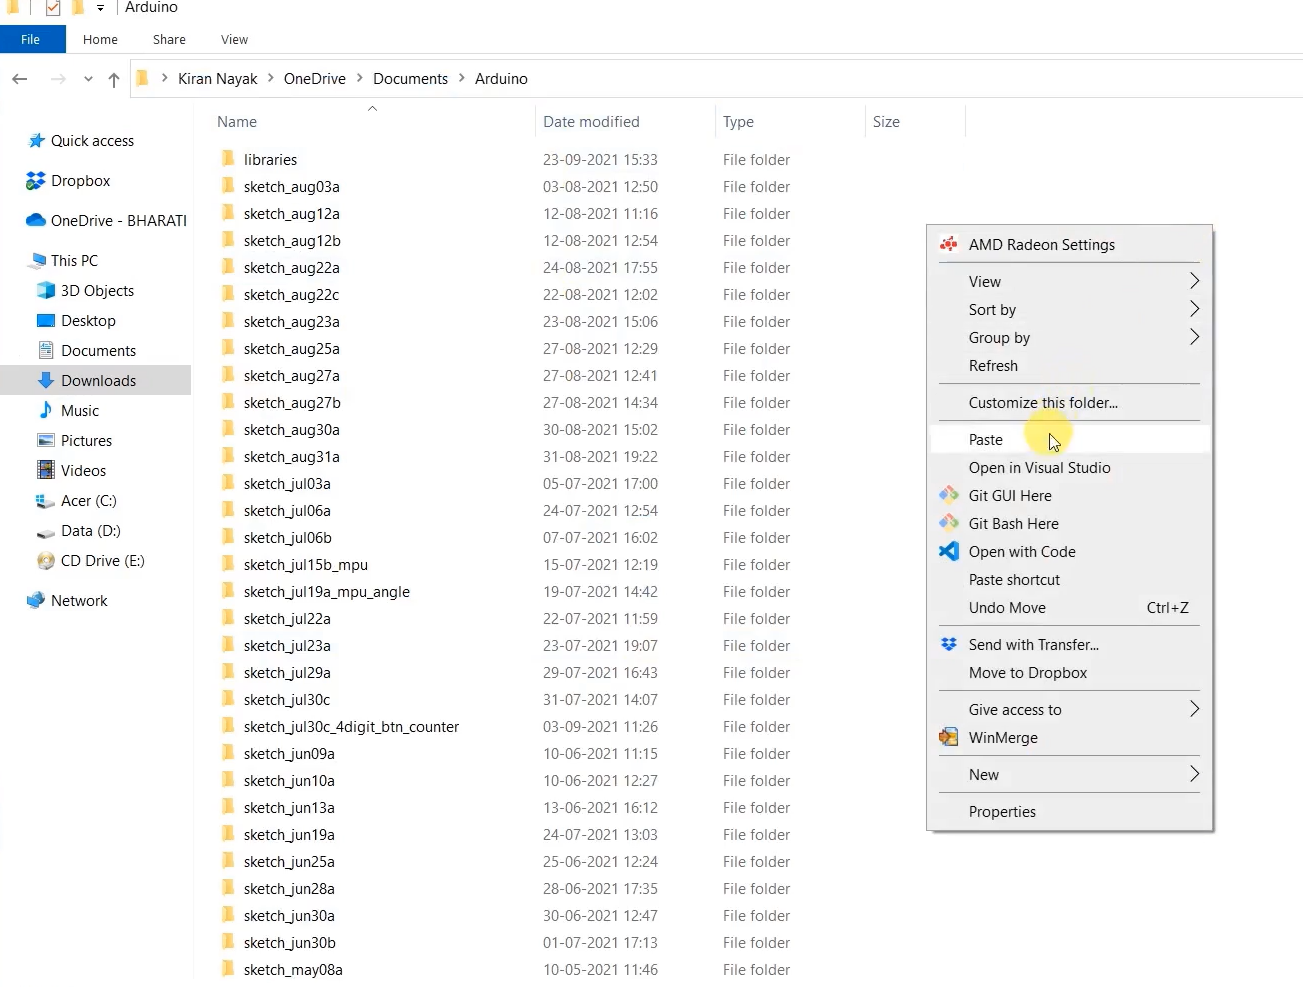The image size is (1303, 987).
Task: Choose Move to Dropbox
Action: point(1069,672)
